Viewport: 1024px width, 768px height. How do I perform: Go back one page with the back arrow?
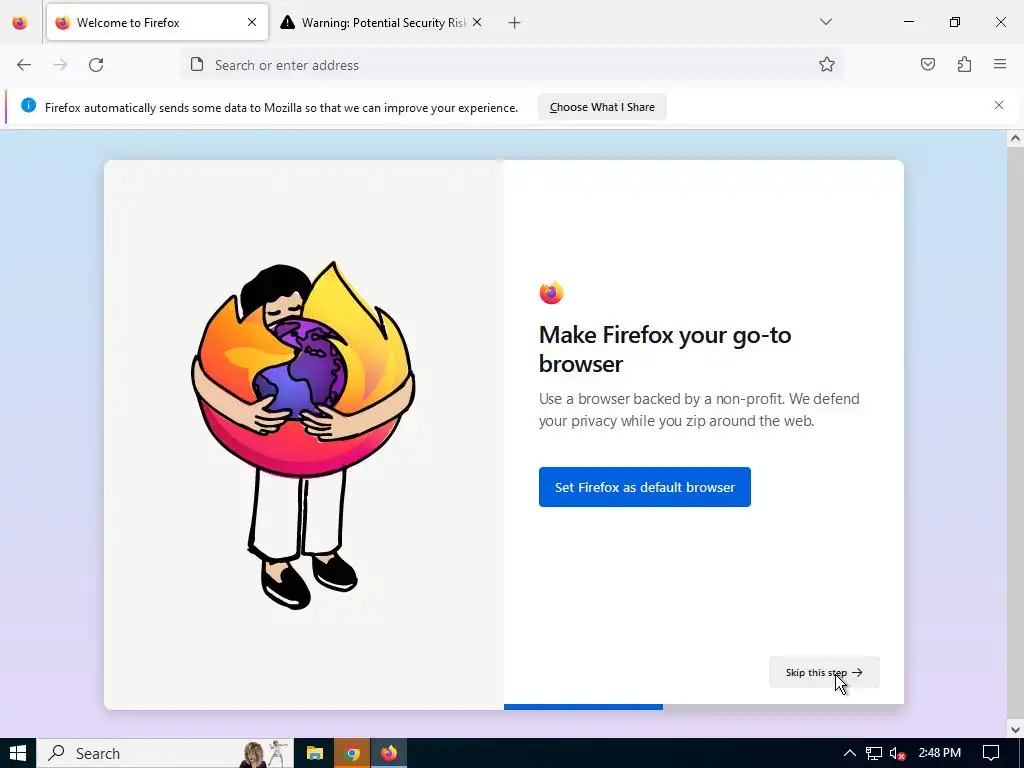coord(24,65)
